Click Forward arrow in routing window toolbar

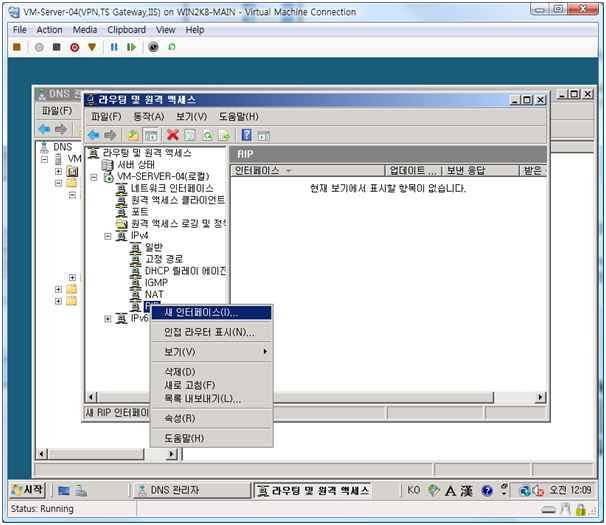click(110, 135)
